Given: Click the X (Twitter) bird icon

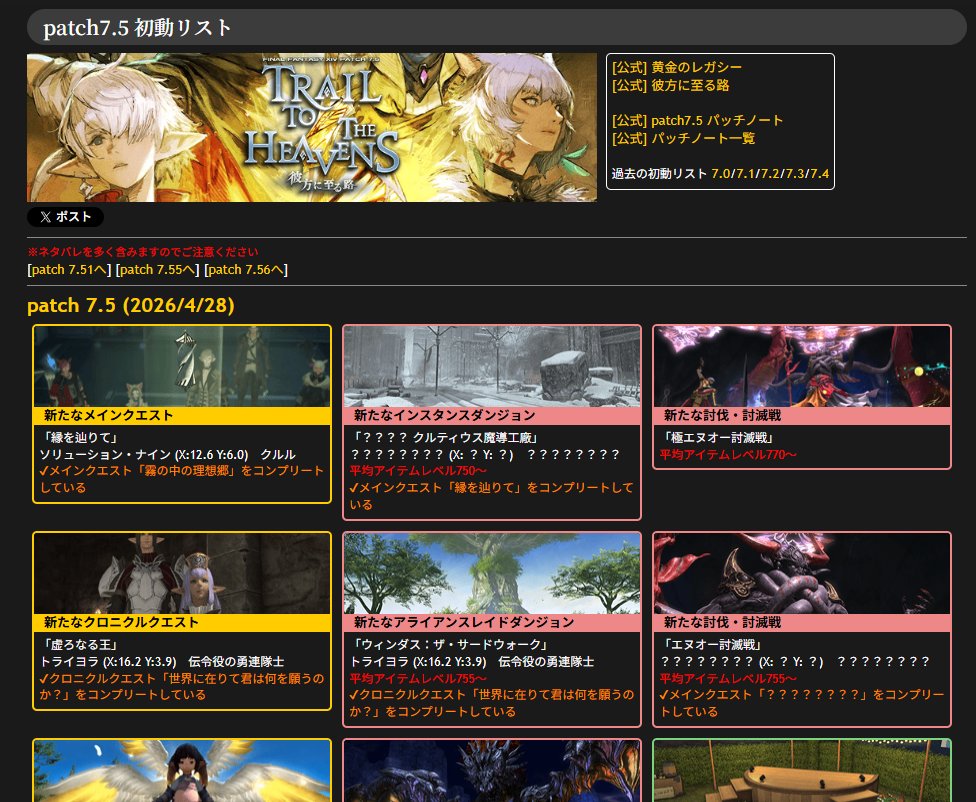Looking at the screenshot, I should point(45,216).
